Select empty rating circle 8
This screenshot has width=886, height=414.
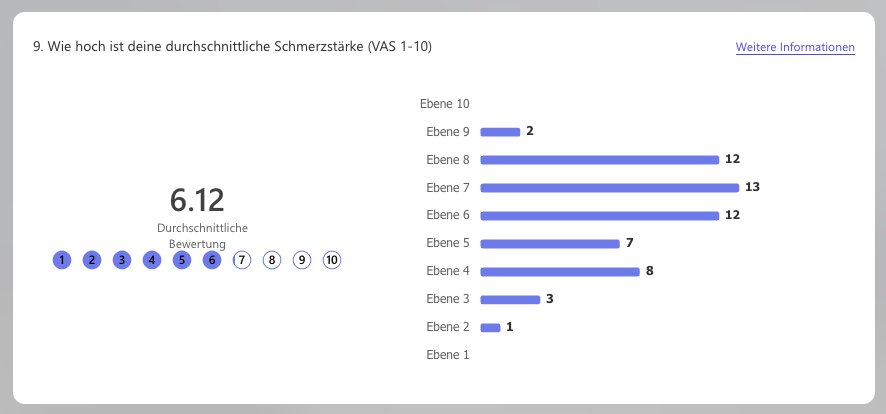272,260
